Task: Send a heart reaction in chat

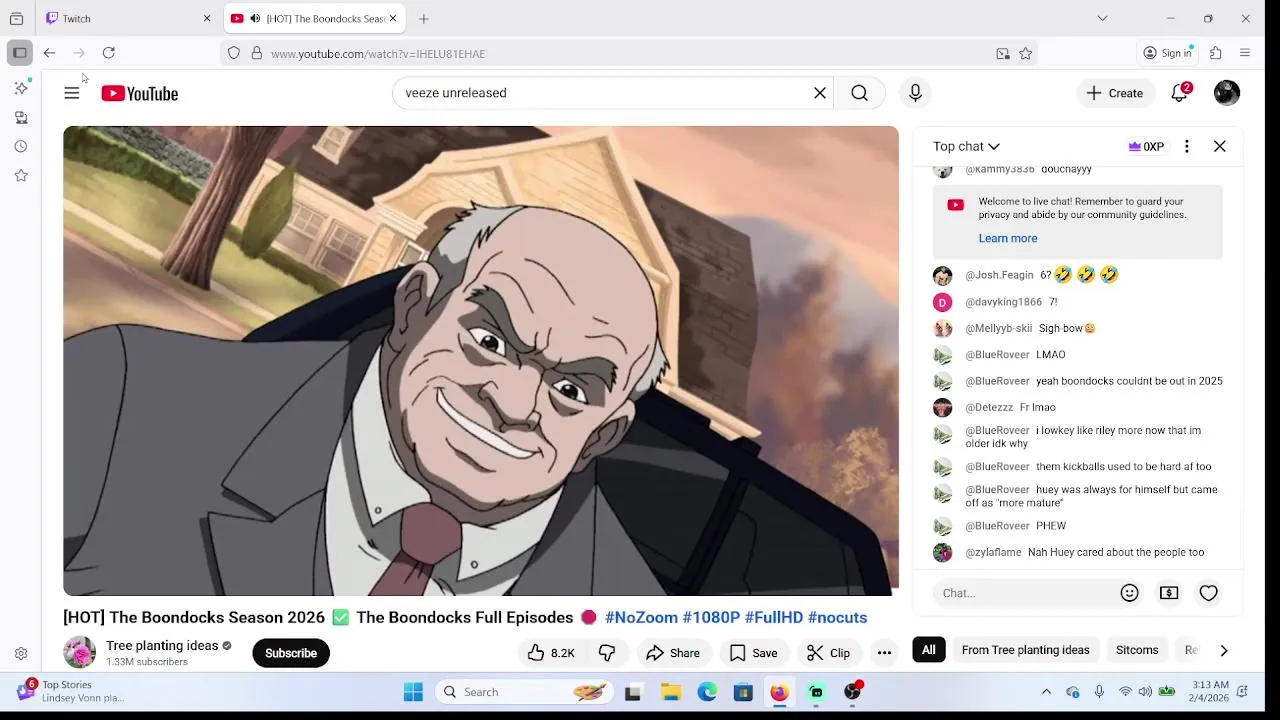Action: coord(1208,593)
